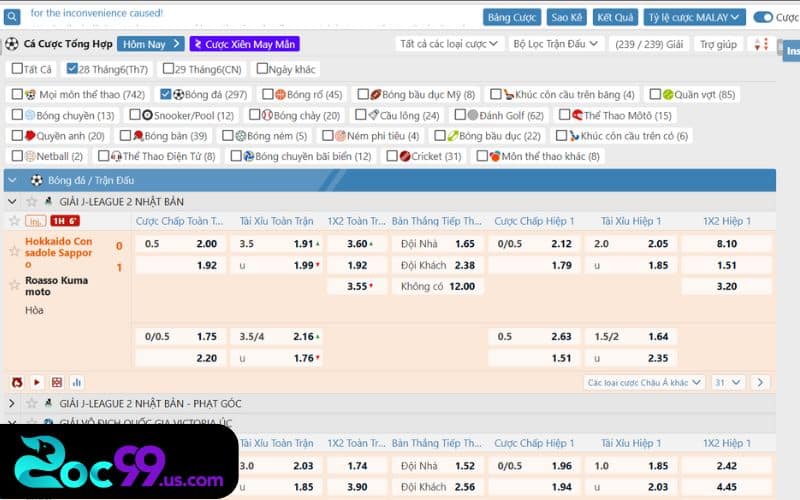
Task: Open the Bảng Cược tab
Action: click(511, 17)
